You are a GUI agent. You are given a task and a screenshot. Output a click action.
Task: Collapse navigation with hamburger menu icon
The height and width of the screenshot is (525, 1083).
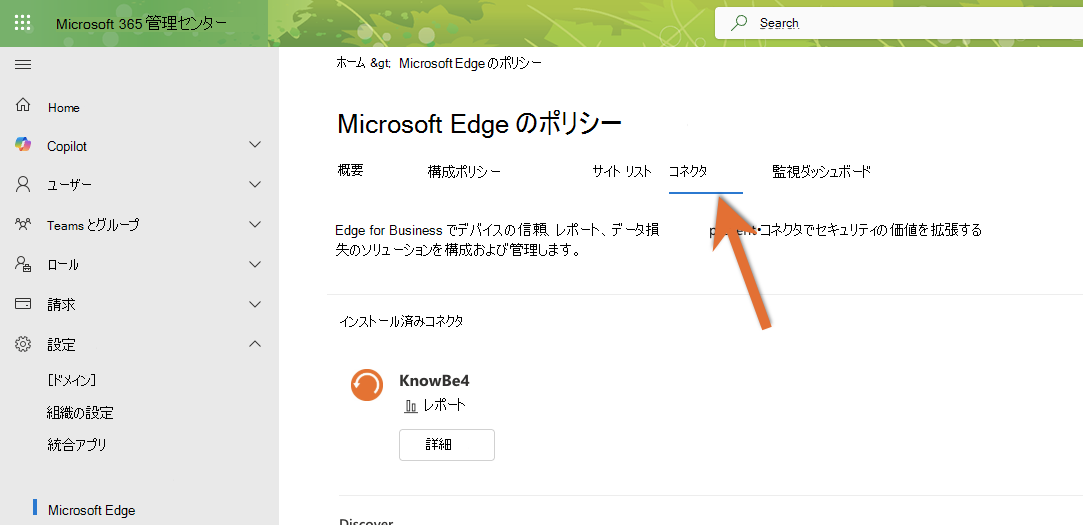pos(23,65)
